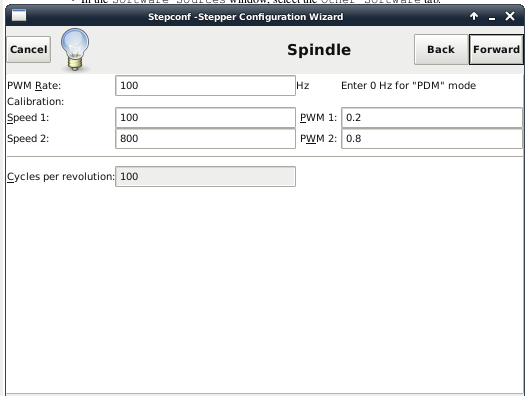Open the window menu icon in title bar
The width and height of the screenshot is (525, 396).
19,16
